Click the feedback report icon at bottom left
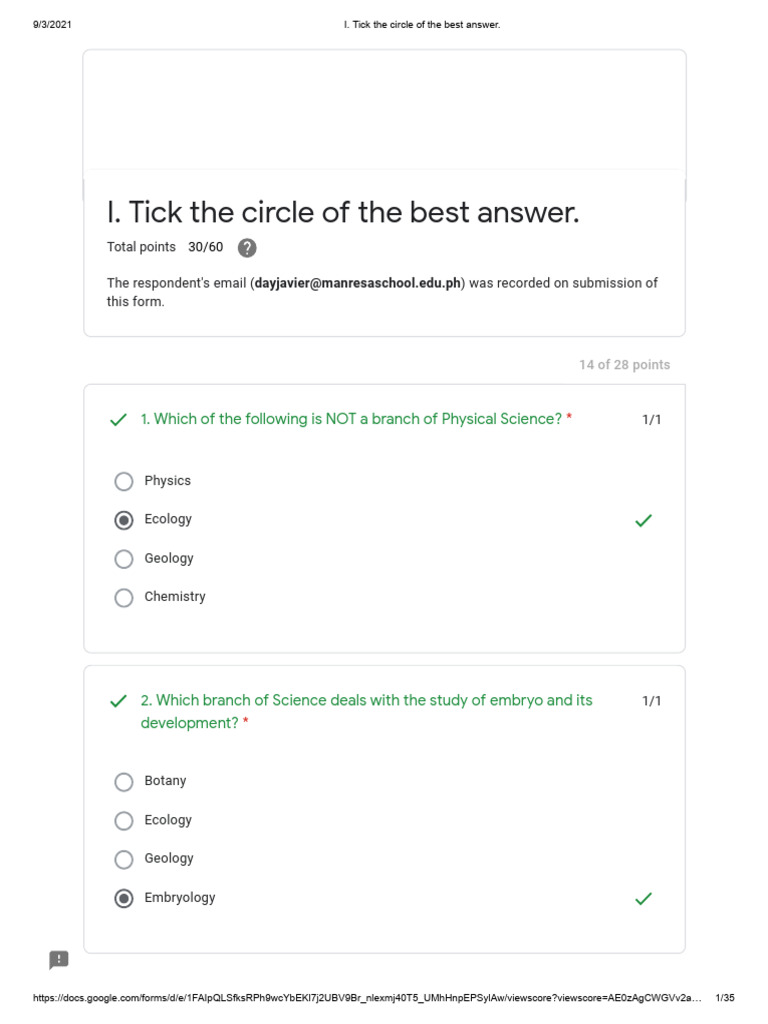Viewport: 768px width, 1024px height. click(59, 960)
